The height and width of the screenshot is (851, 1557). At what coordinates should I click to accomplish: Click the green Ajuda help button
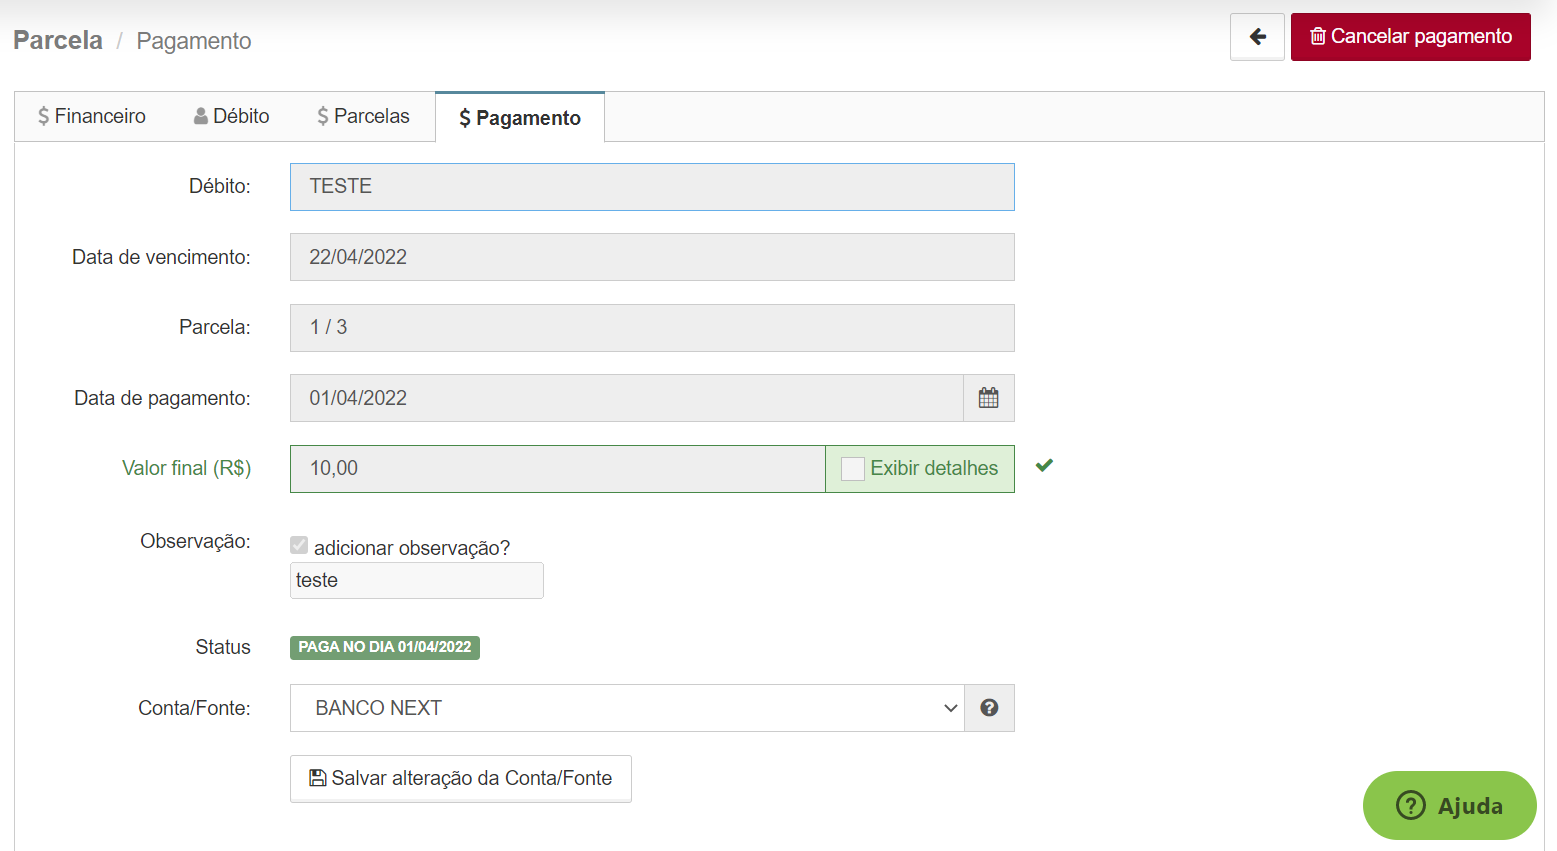(1449, 805)
